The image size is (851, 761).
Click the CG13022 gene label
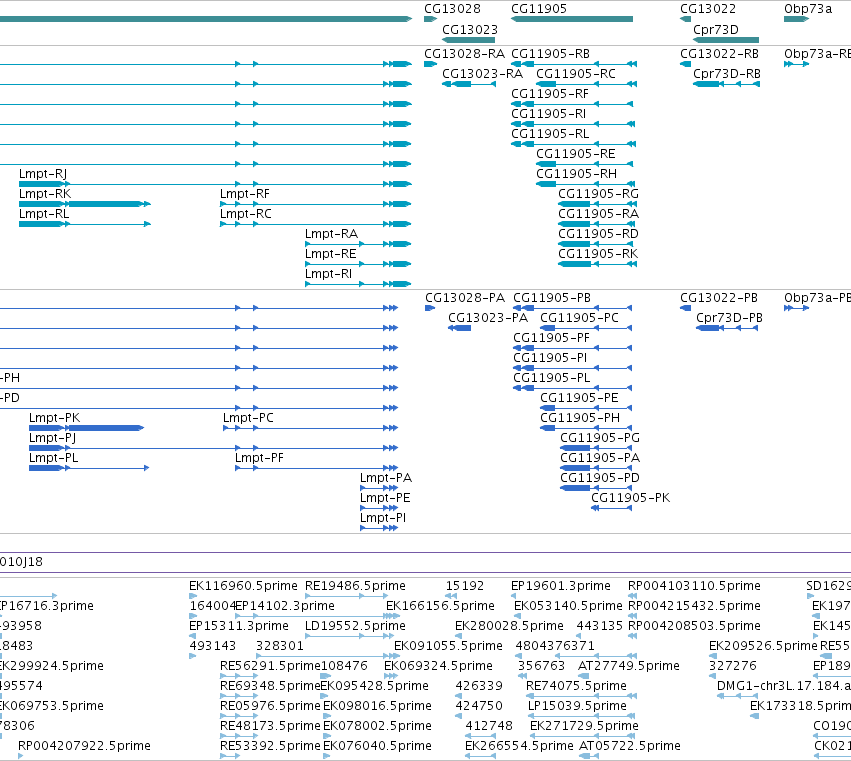click(708, 9)
